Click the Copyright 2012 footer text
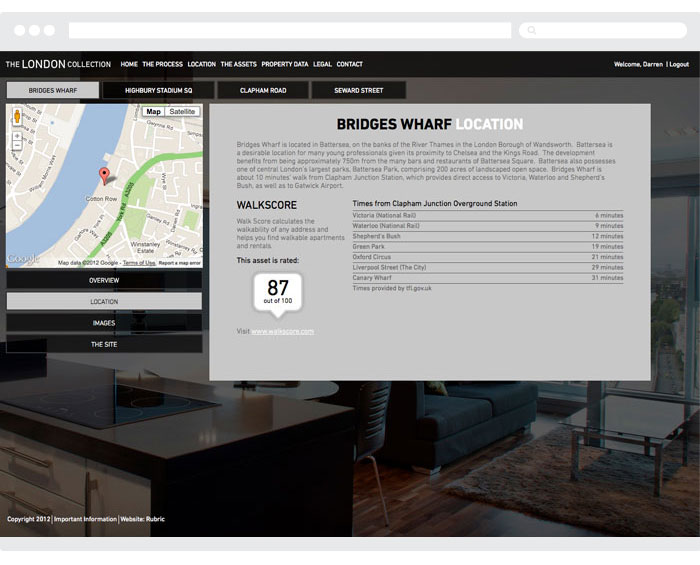This screenshot has height=565, width=700. pyautogui.click(x=29, y=519)
